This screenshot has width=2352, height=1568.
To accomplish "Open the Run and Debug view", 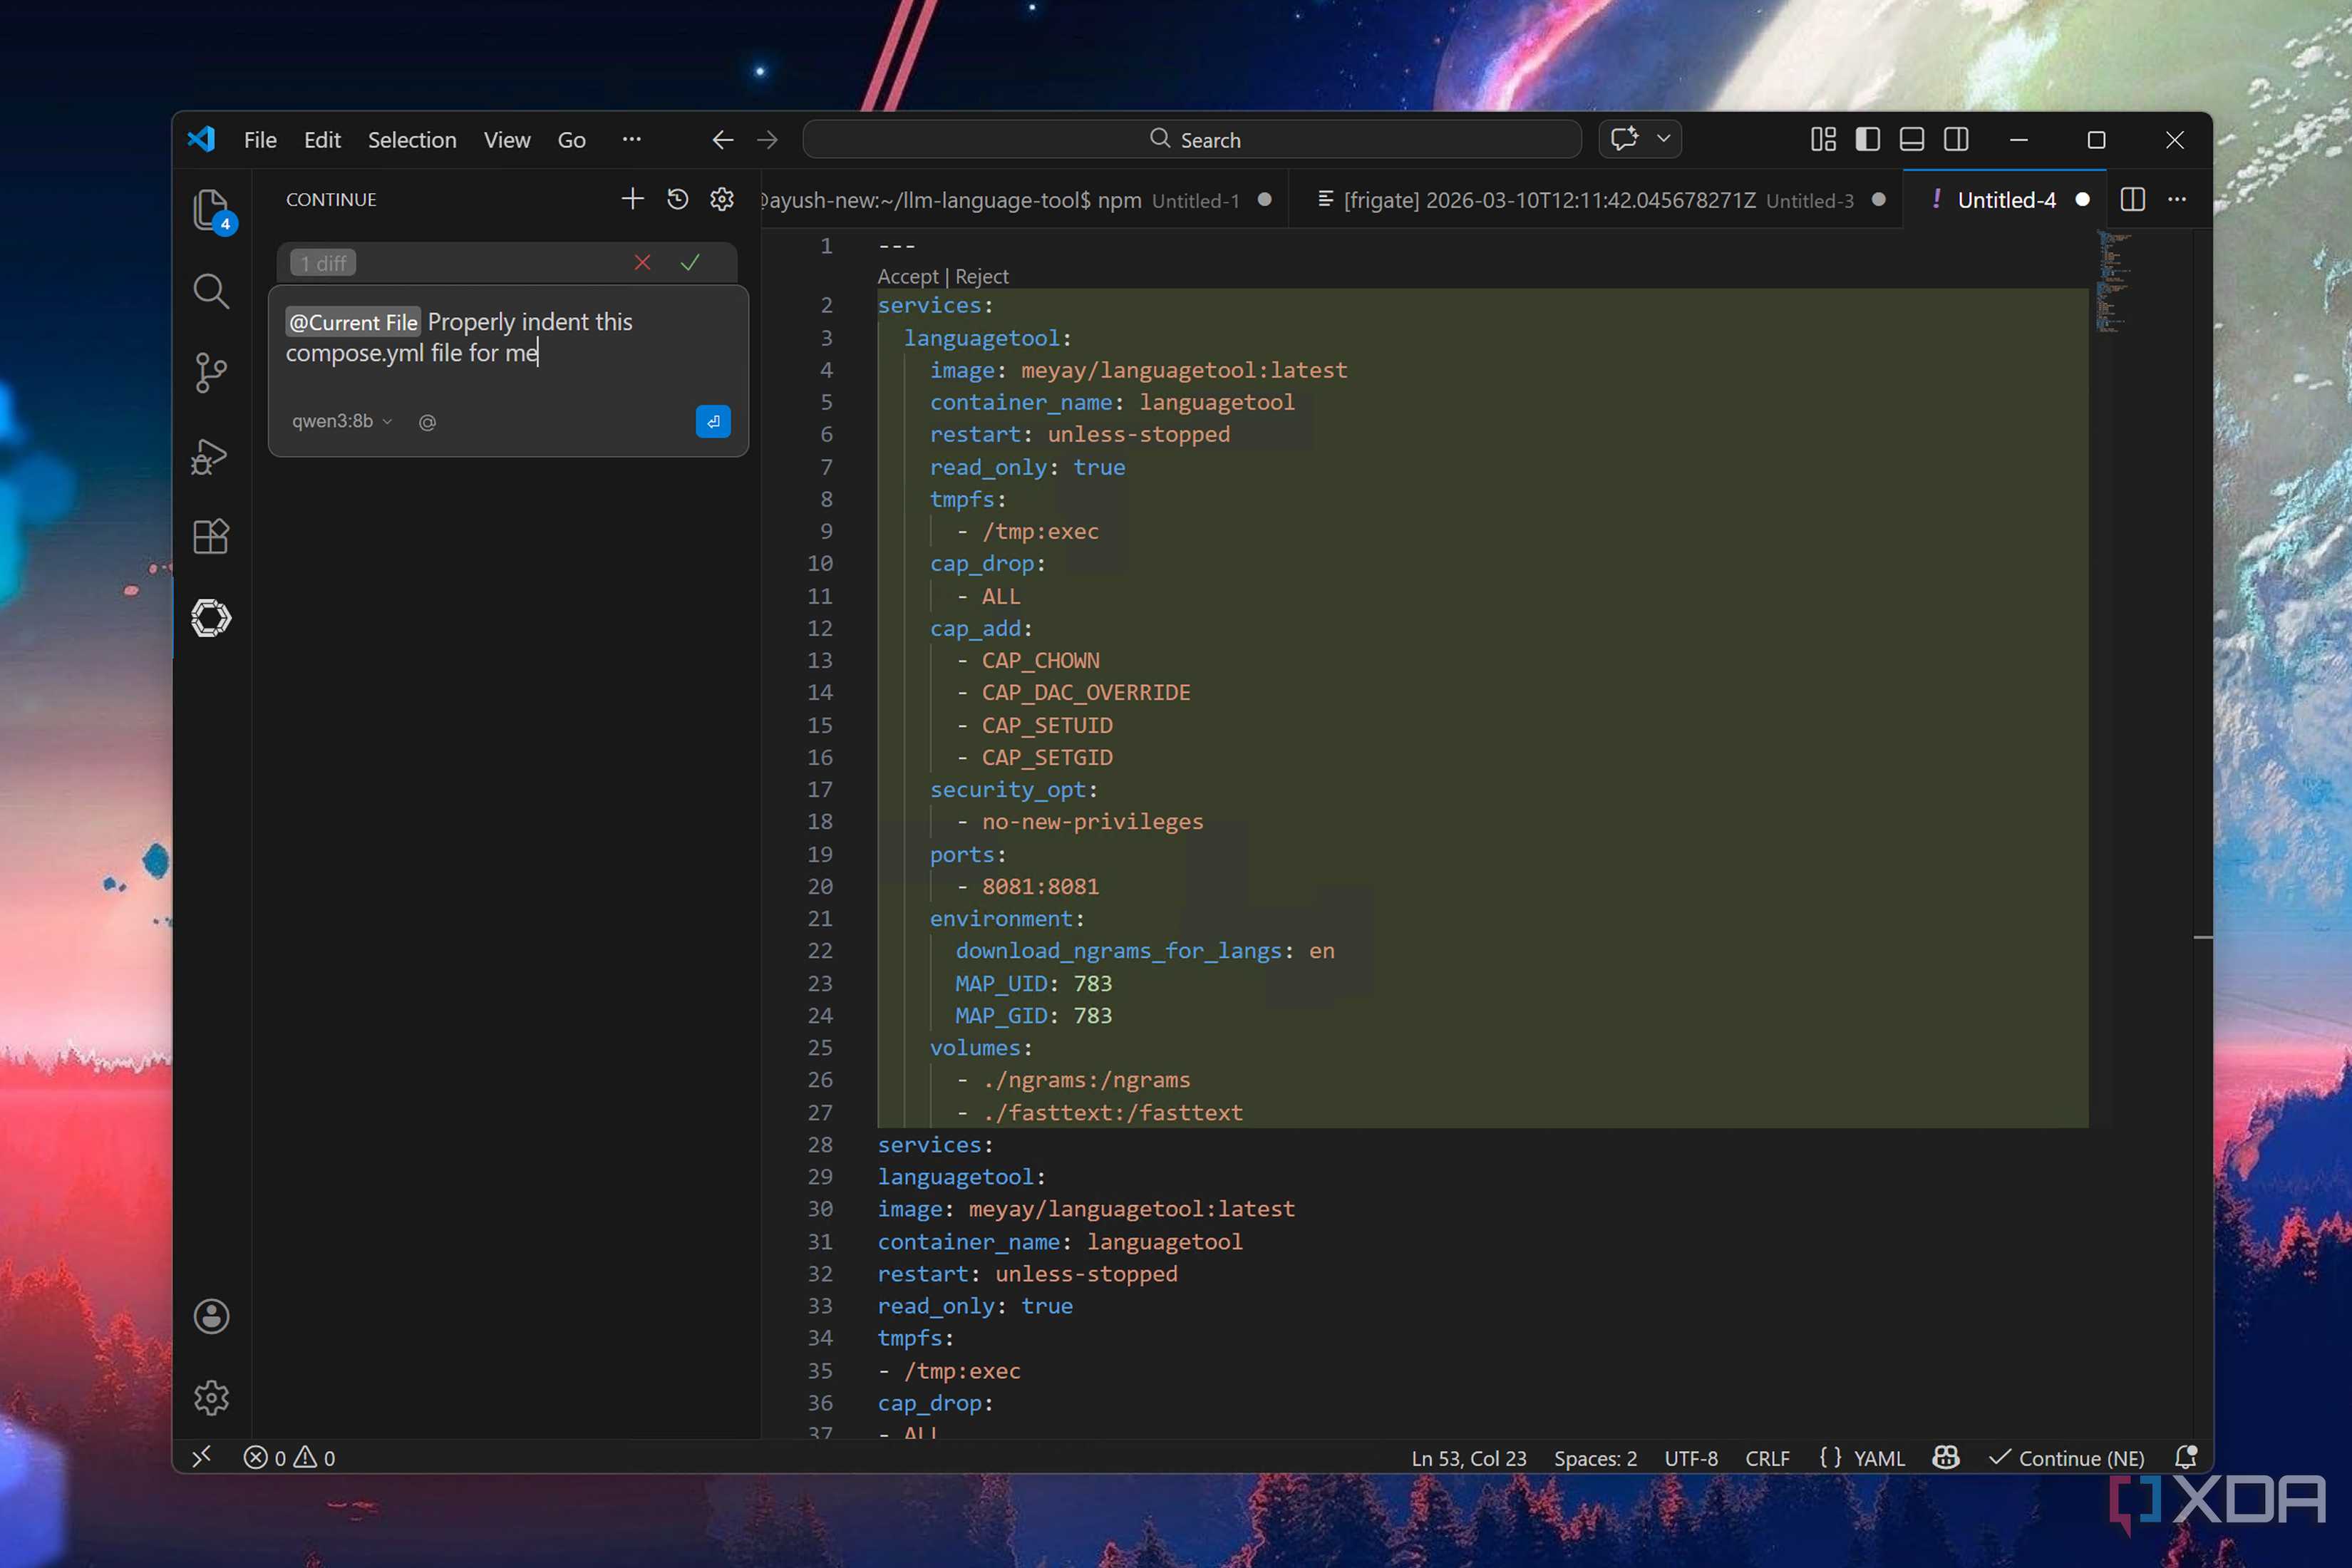I will click(211, 456).
